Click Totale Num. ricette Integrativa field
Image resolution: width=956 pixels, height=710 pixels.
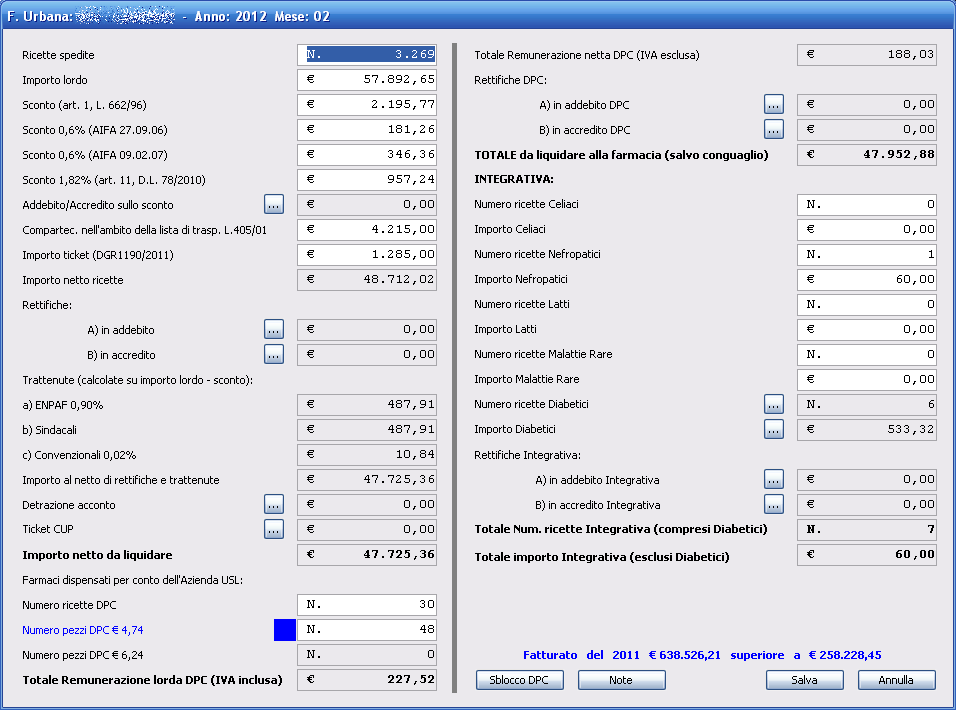click(x=867, y=529)
